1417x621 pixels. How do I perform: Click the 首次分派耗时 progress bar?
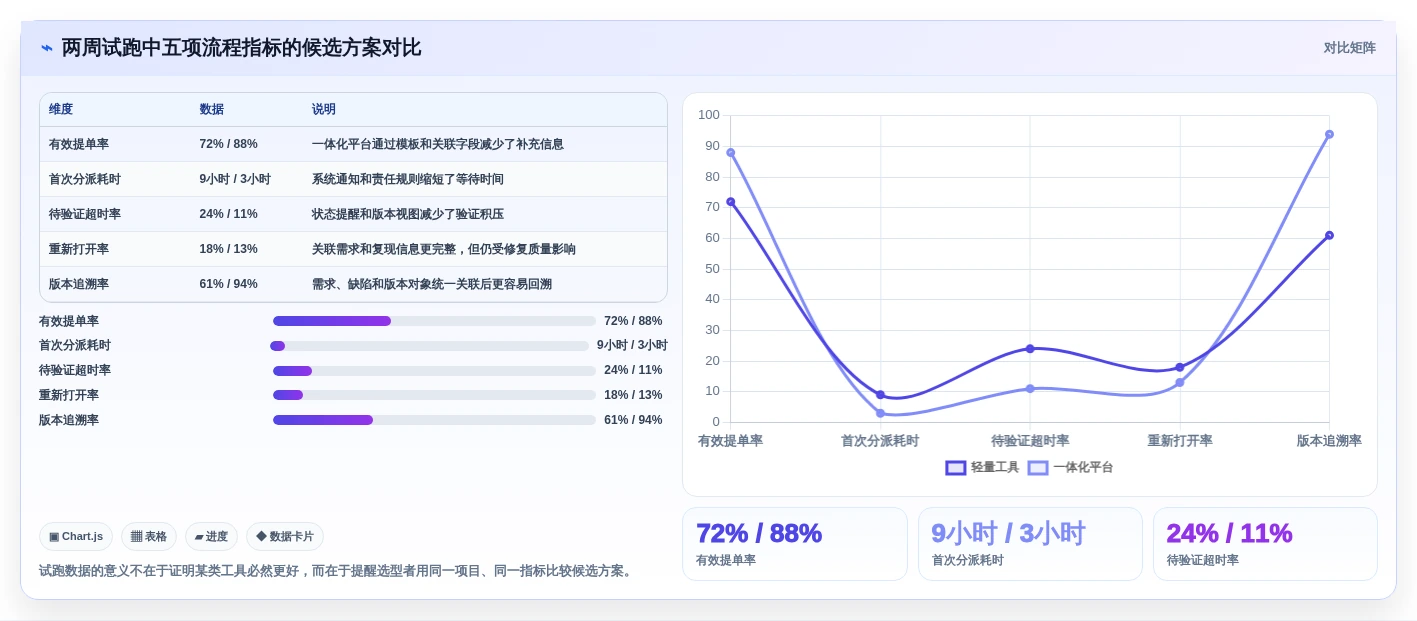tap(429, 346)
